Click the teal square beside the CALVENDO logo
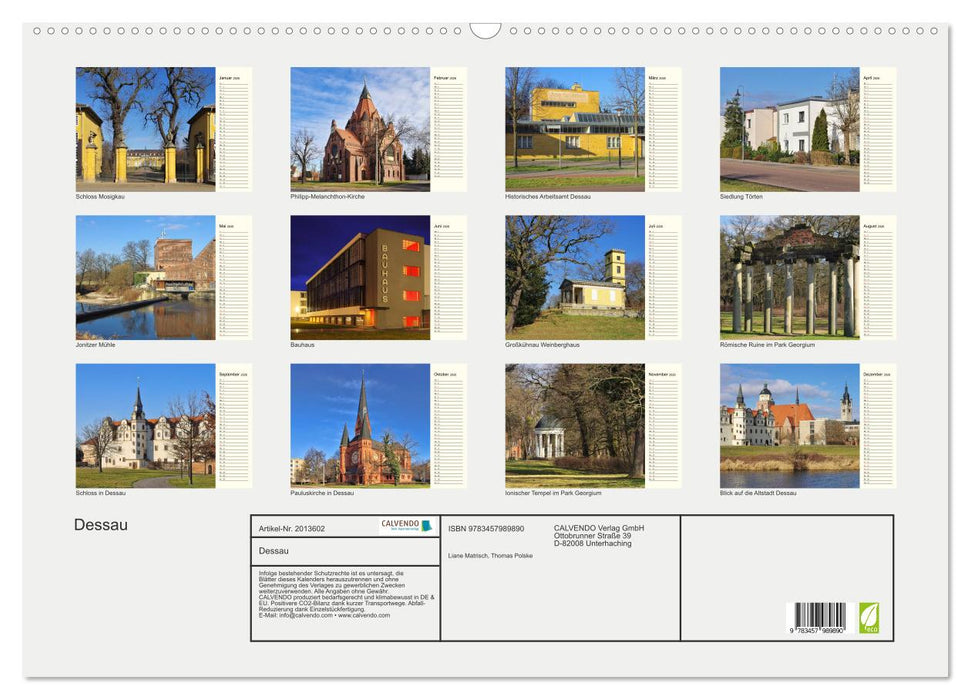Screen dimensions: 971x700 click(429, 524)
